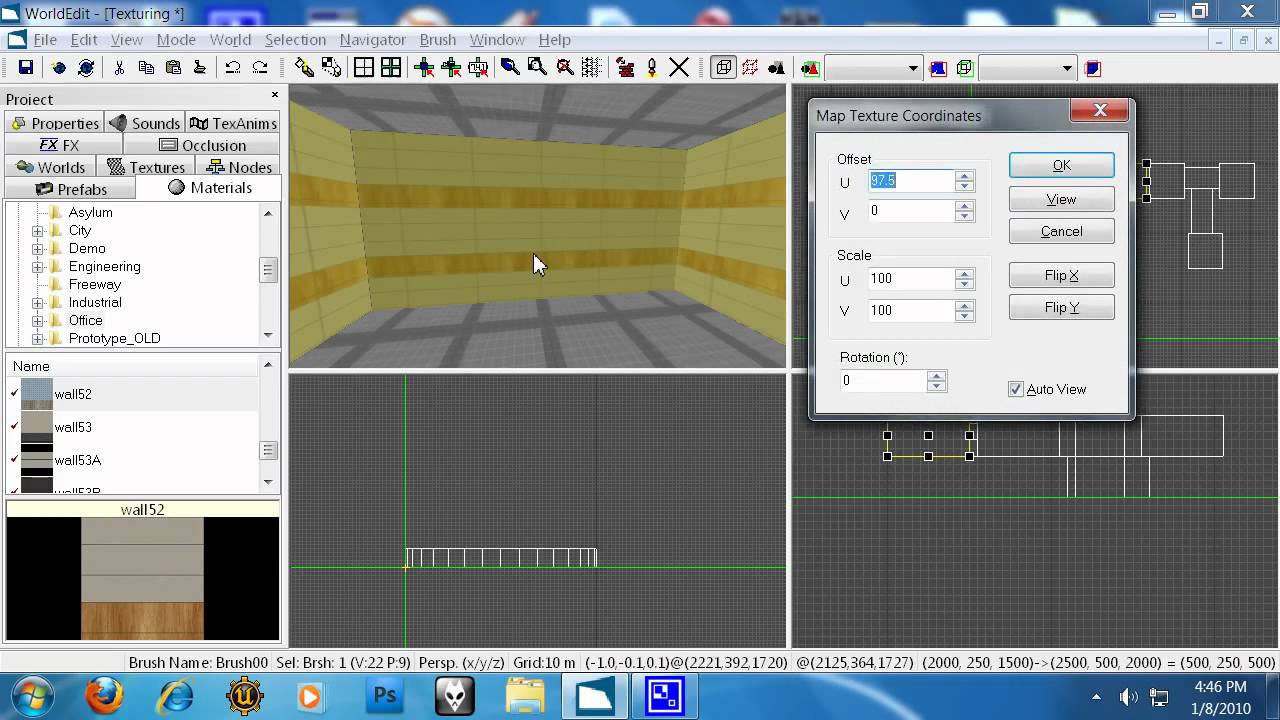The image size is (1280, 720).
Task: Expand the Engineering folder node
Action: click(x=38, y=266)
